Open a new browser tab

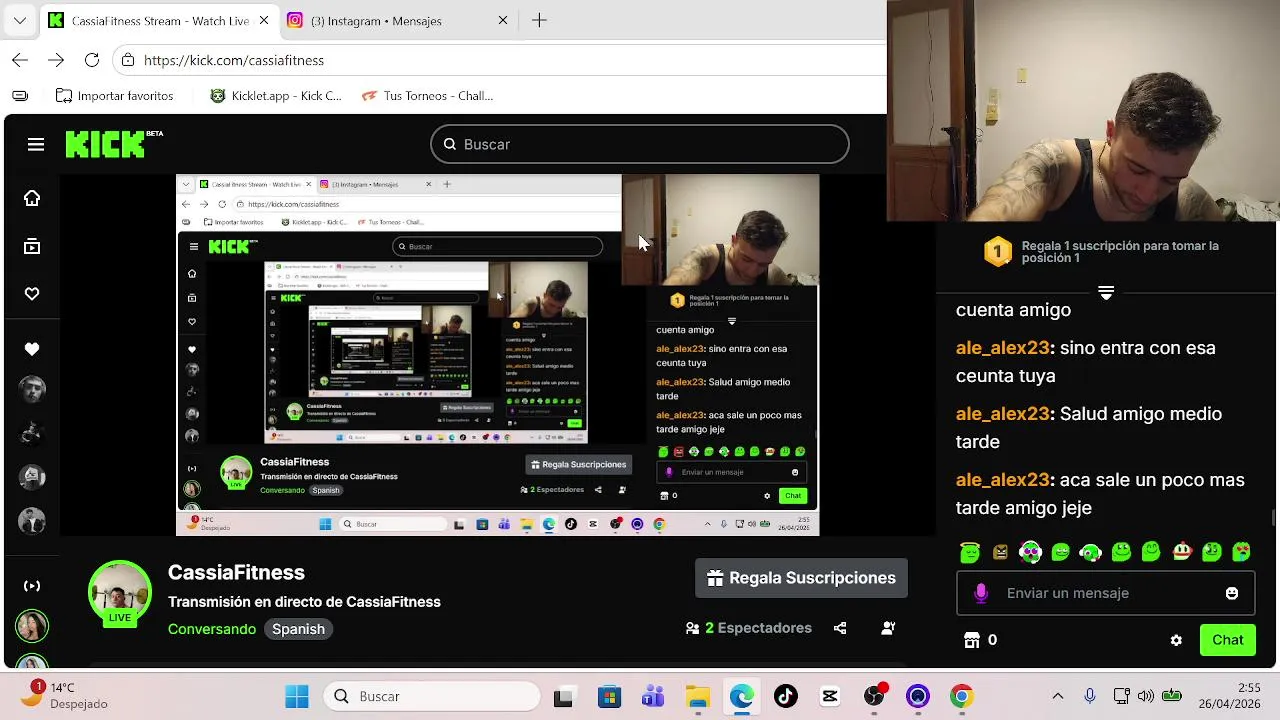[x=539, y=20]
